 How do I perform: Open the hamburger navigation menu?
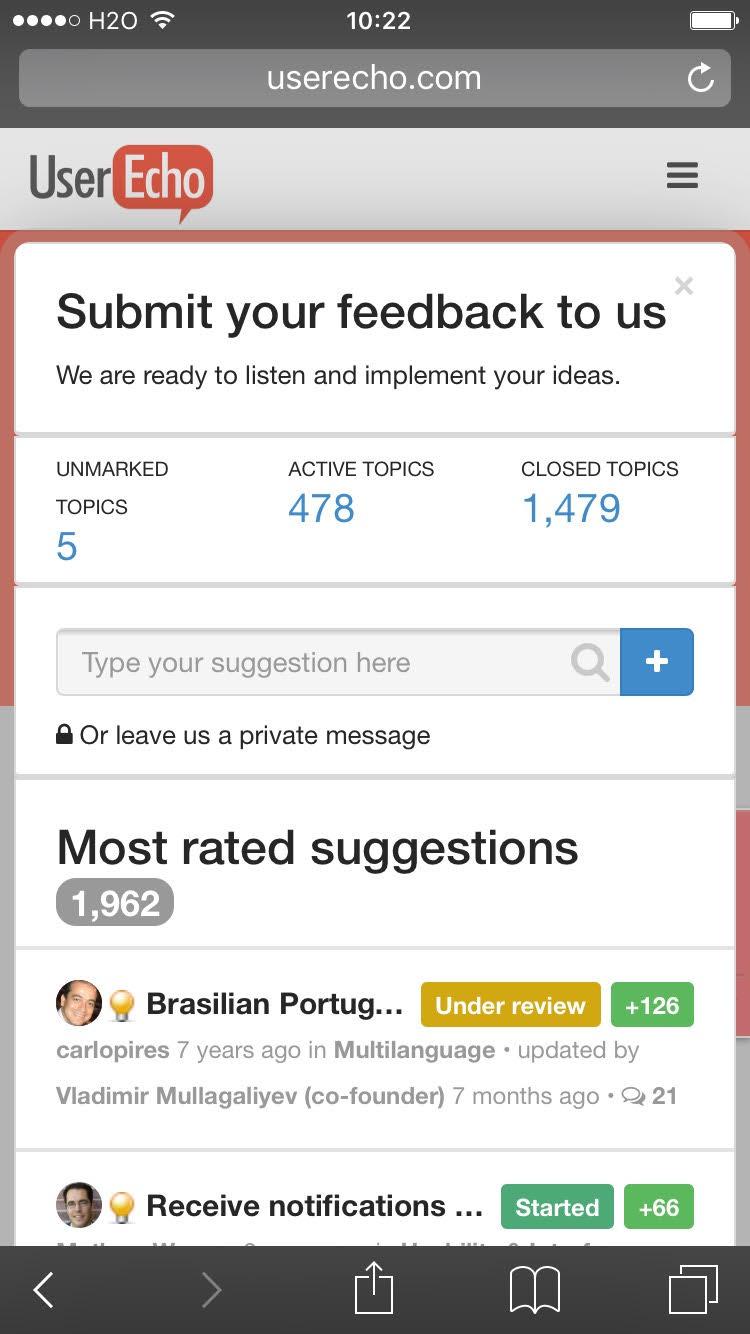pos(682,177)
